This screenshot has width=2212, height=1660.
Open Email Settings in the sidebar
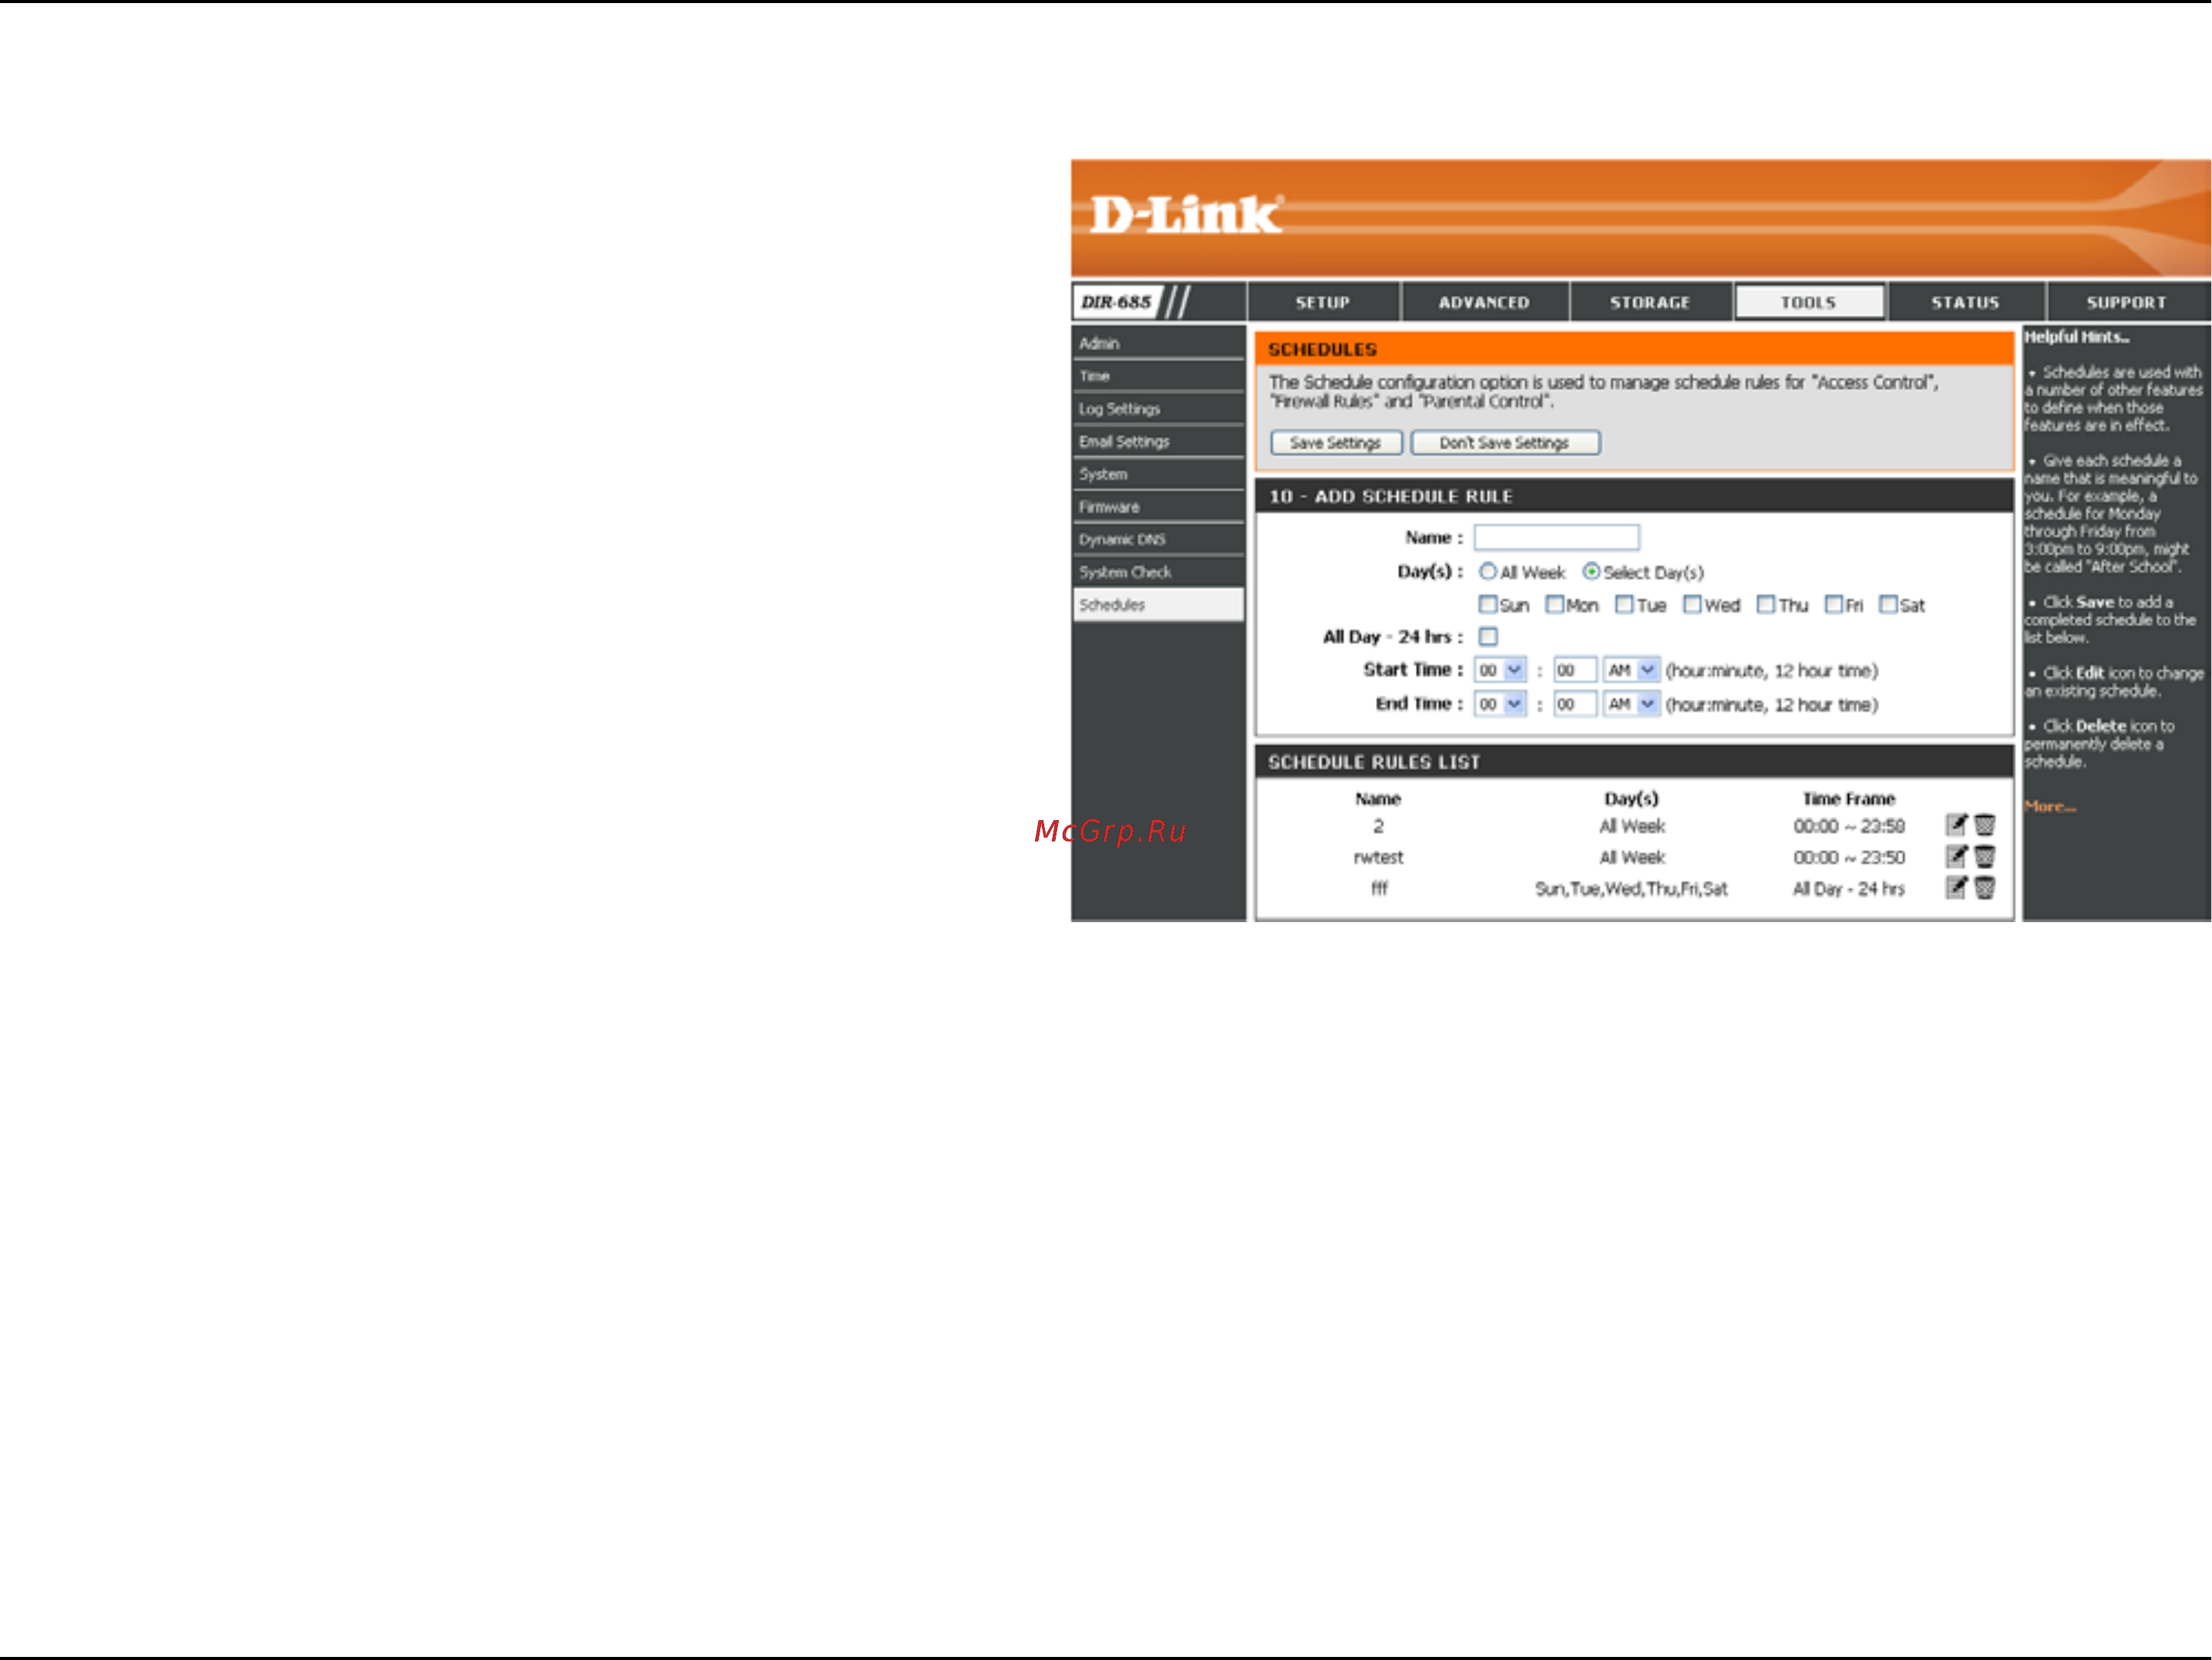click(1158, 441)
